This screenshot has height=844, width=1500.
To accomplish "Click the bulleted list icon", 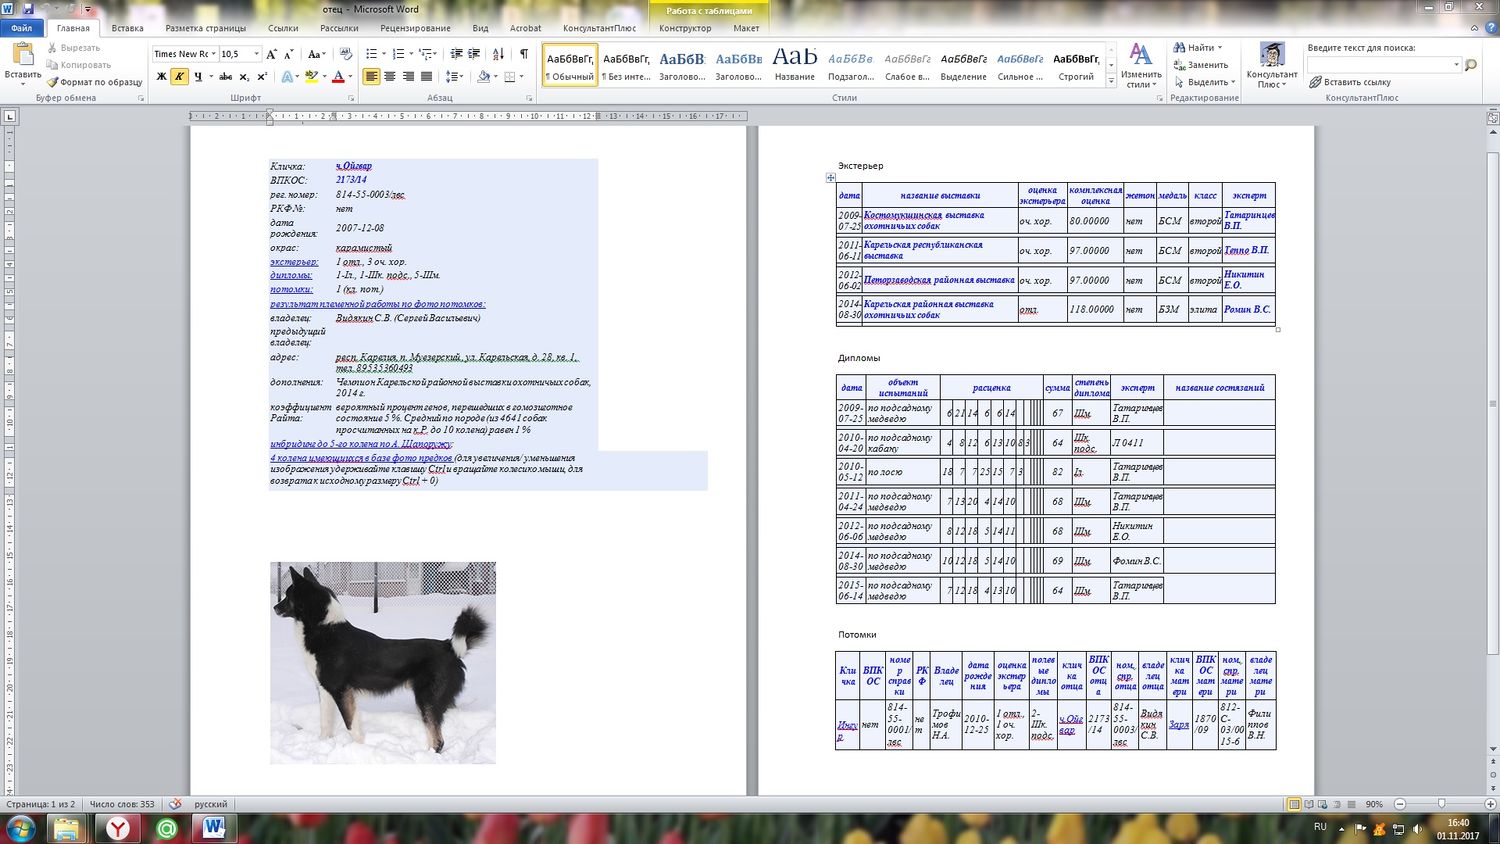I will coord(371,54).
